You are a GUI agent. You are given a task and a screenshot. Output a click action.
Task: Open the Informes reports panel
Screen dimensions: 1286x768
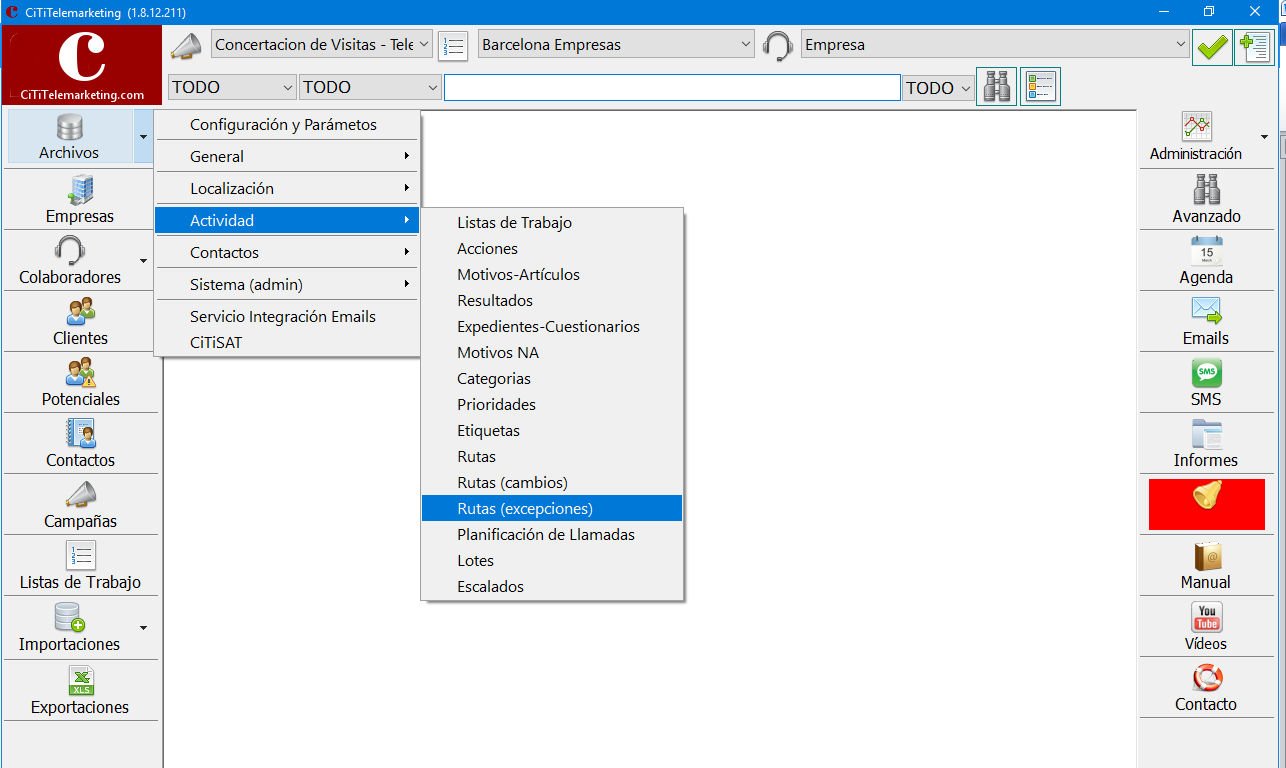1207,443
